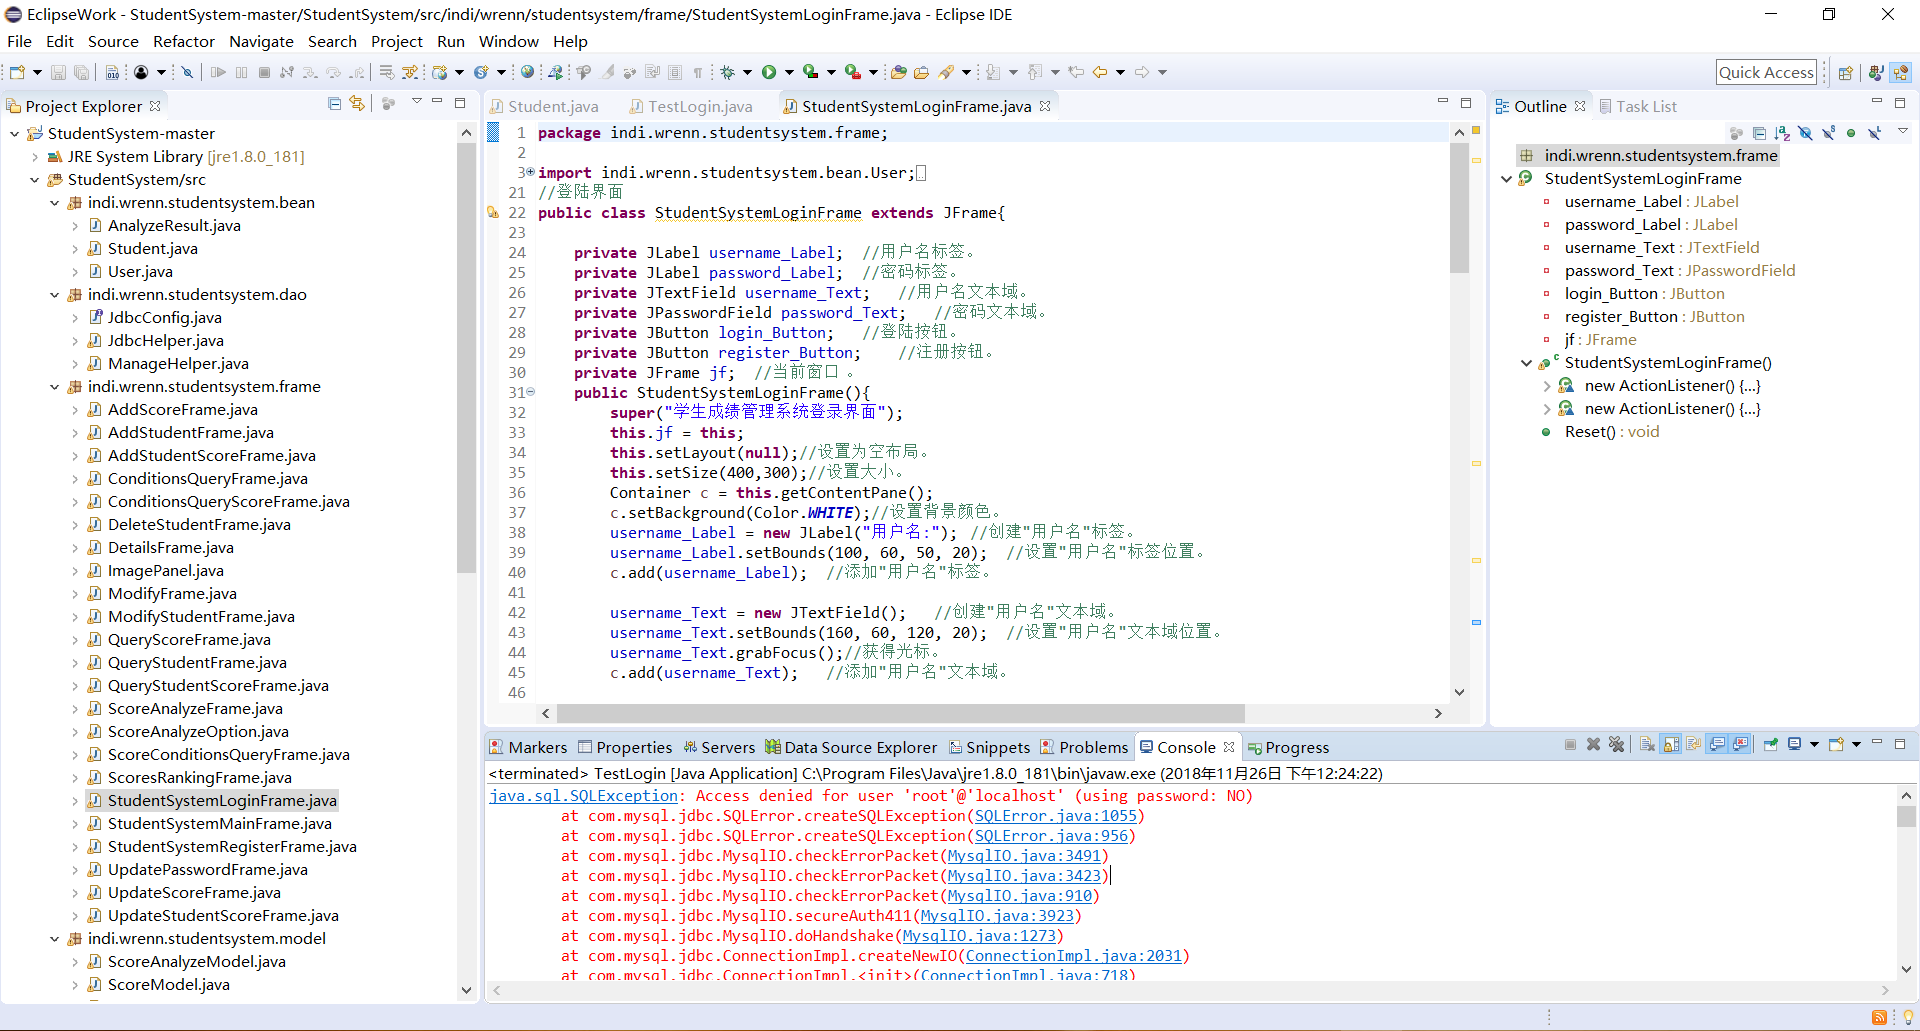Remove all terminated launches in Console
This screenshot has height=1031, width=1920.
pos(1618,745)
